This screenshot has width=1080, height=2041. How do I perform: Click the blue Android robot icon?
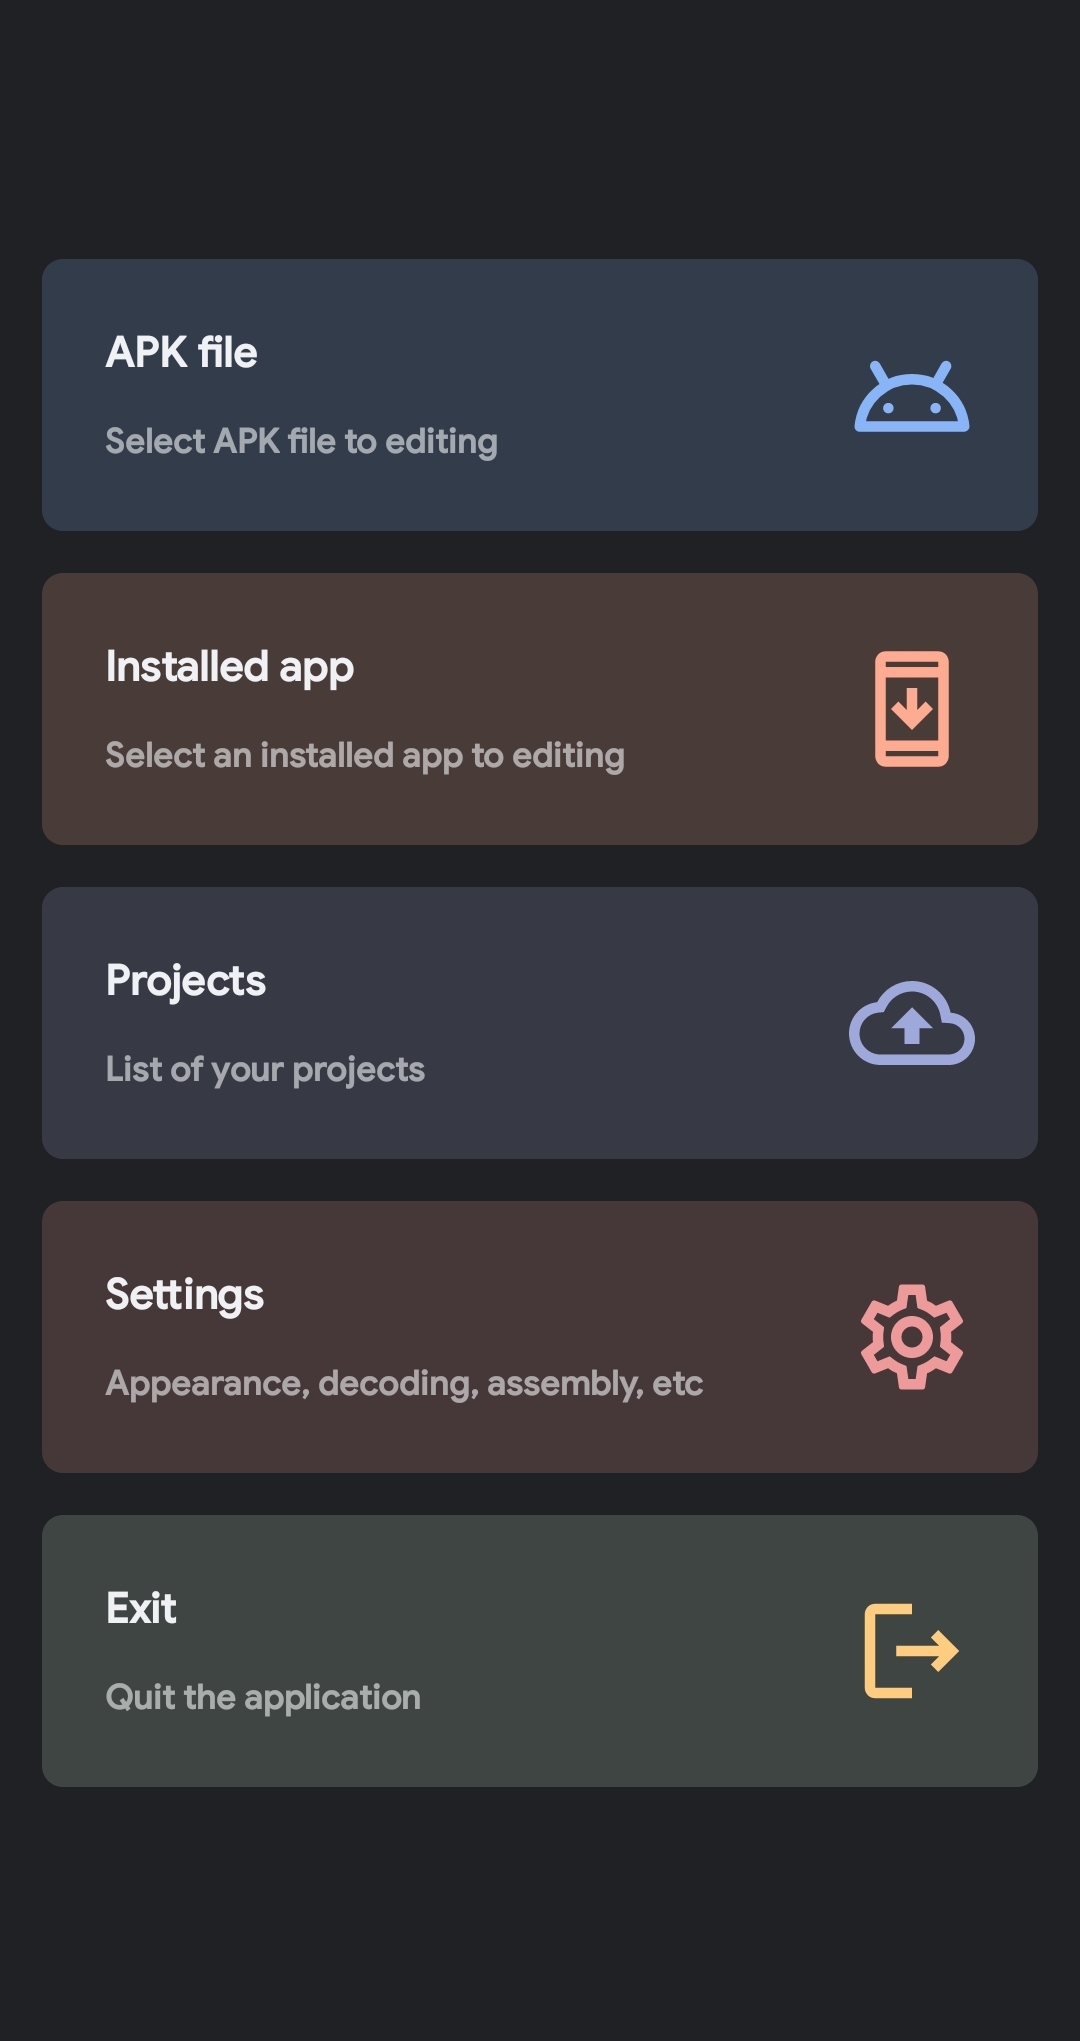tap(911, 397)
